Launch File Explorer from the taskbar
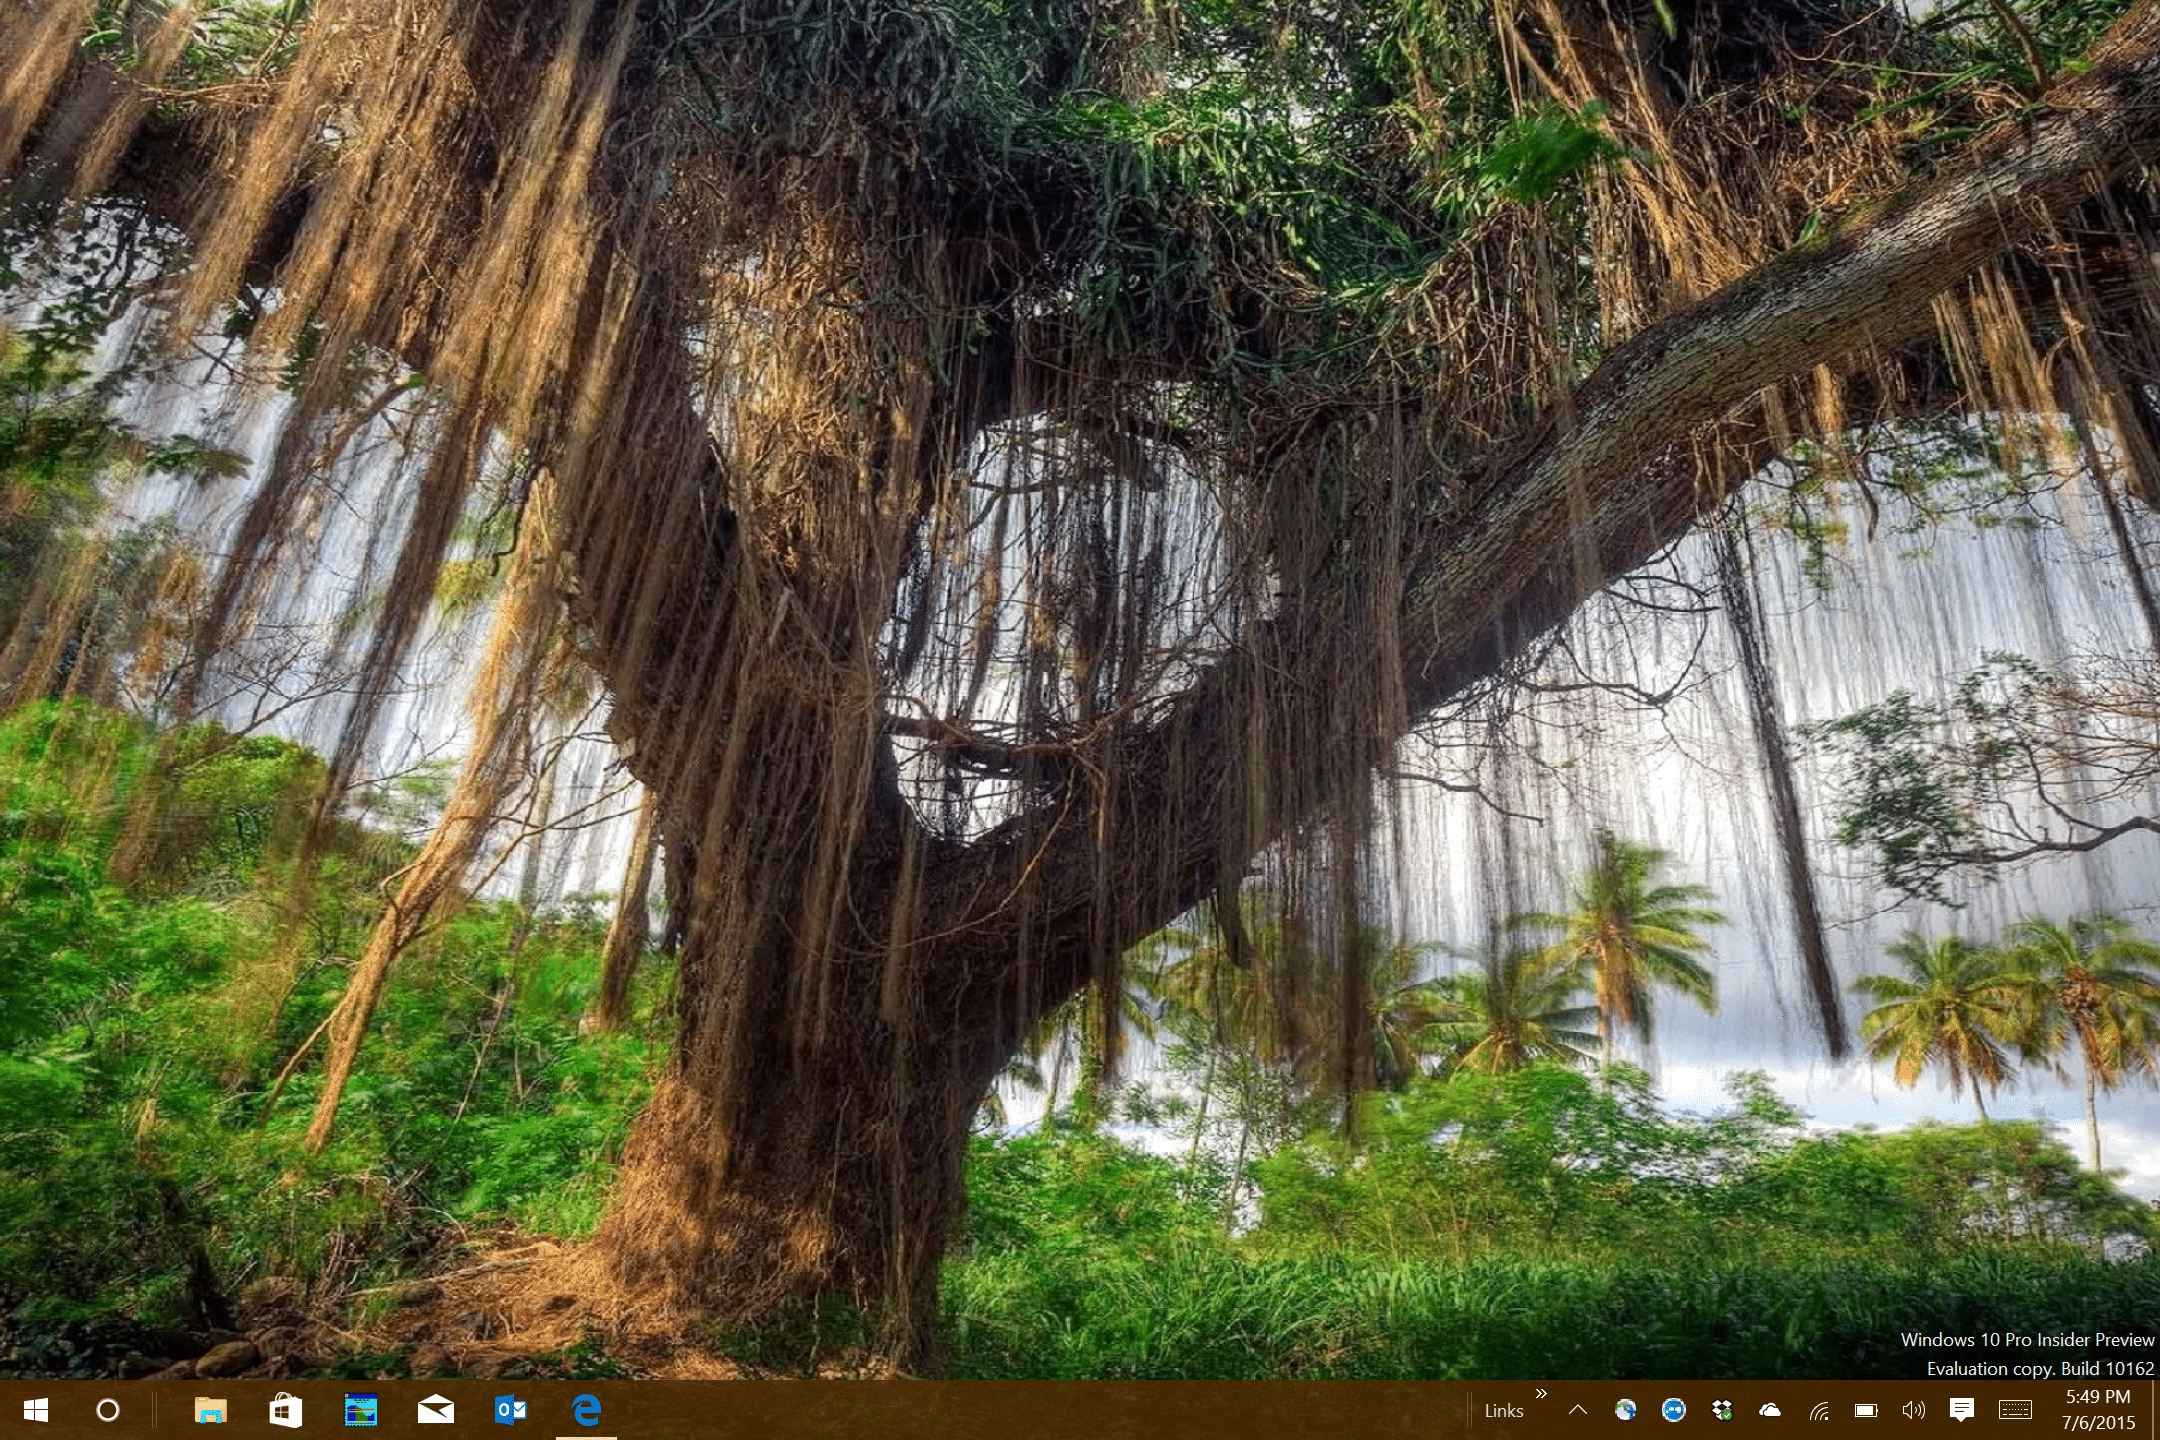The image size is (2160, 1440). (x=210, y=1410)
